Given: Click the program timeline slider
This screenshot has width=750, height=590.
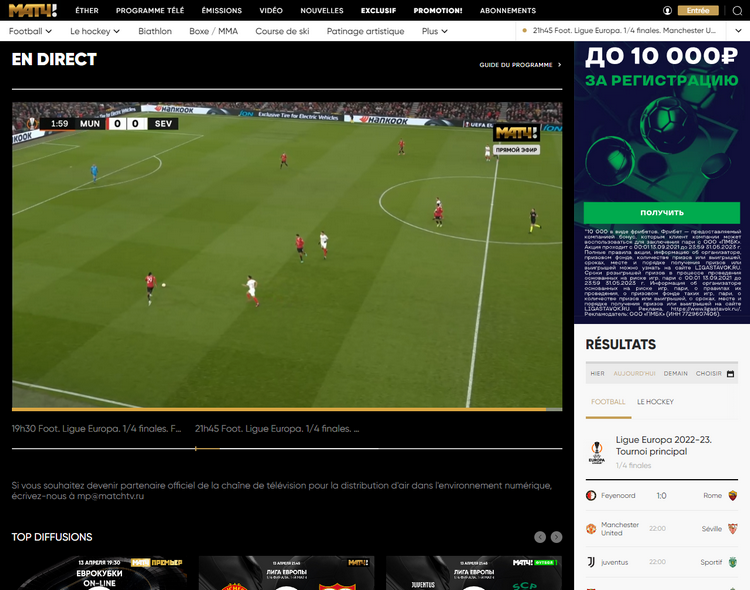Looking at the screenshot, I should click(287, 448).
